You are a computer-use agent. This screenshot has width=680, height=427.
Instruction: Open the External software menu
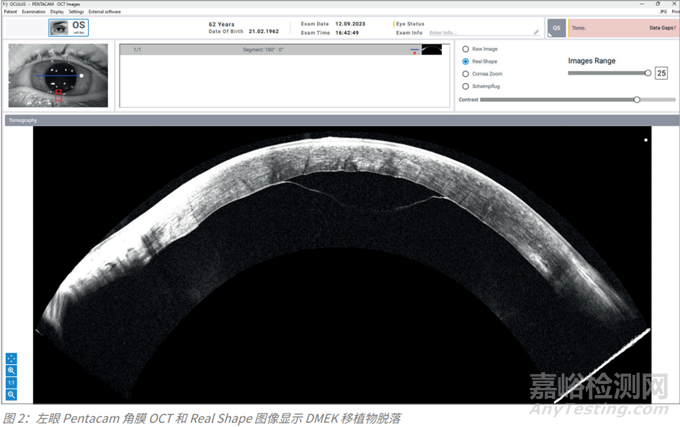(x=104, y=11)
